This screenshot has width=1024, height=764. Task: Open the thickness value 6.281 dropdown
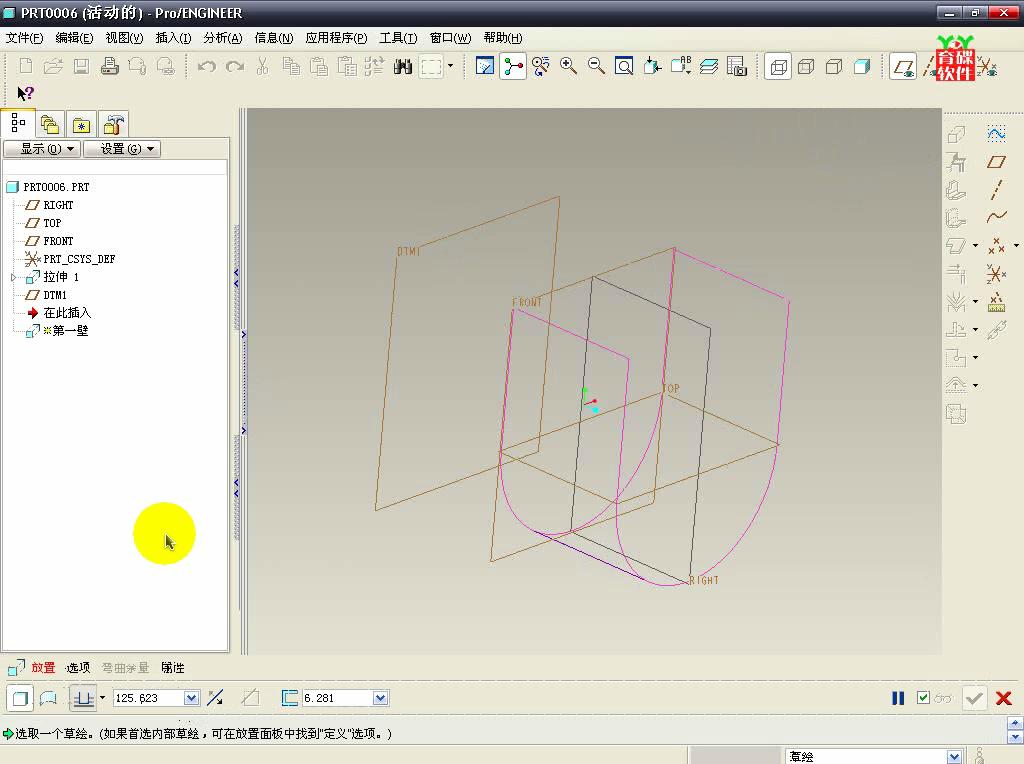pyautogui.click(x=380, y=698)
